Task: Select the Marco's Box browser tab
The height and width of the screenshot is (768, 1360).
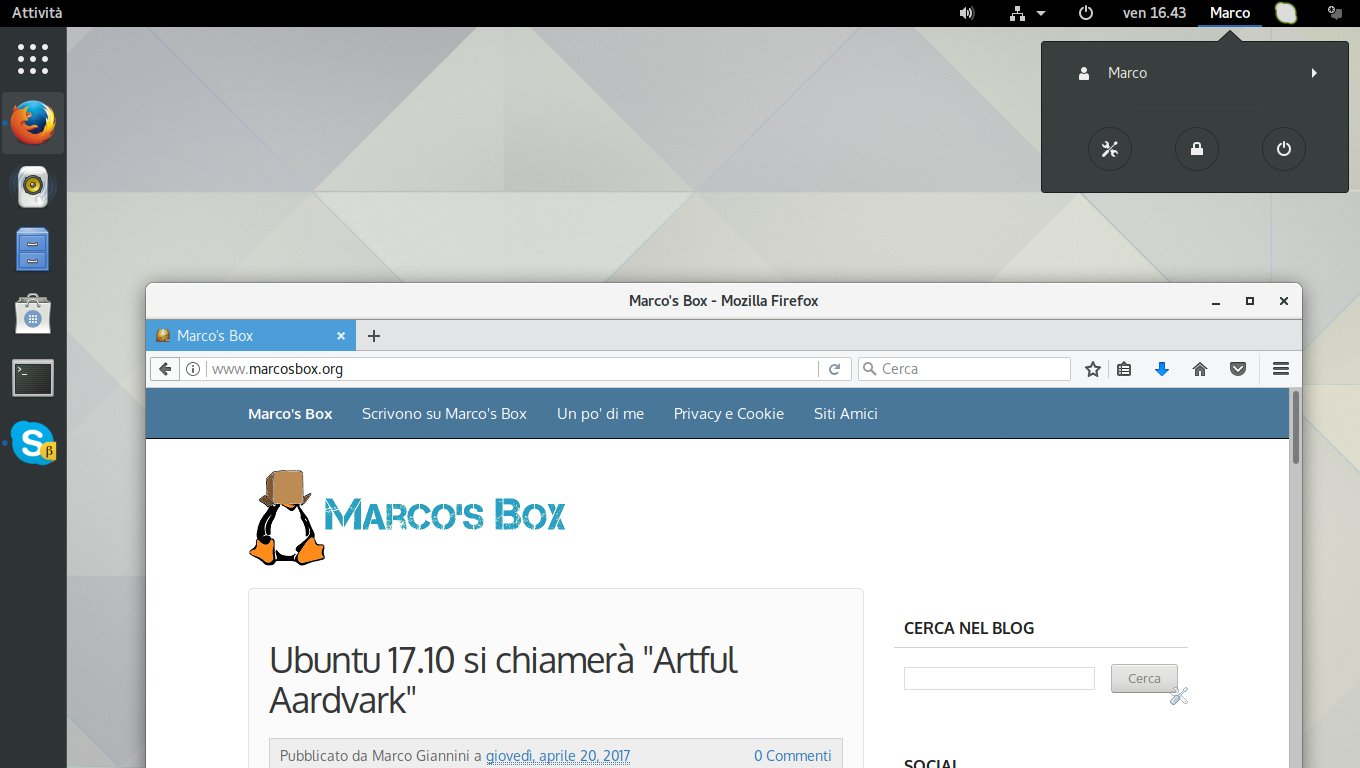Action: click(x=251, y=336)
